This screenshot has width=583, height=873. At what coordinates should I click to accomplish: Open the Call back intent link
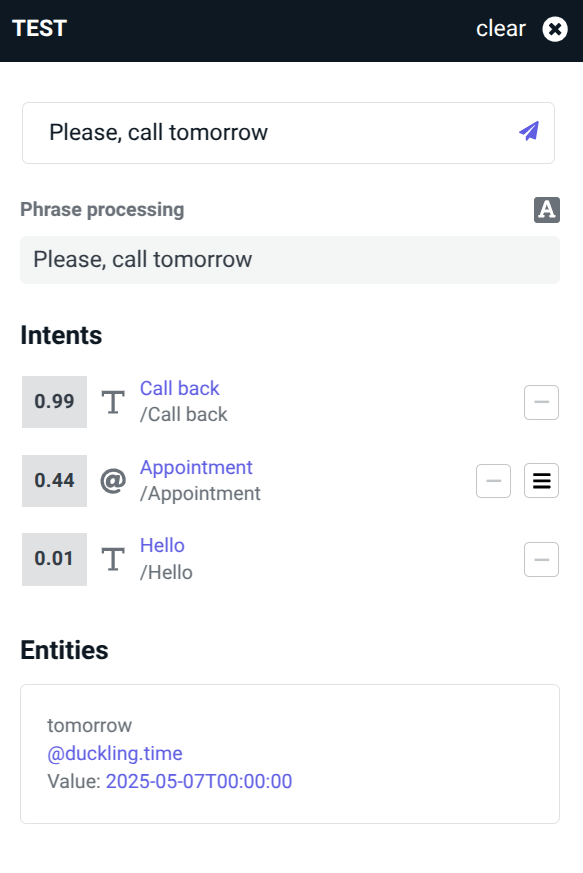179,388
